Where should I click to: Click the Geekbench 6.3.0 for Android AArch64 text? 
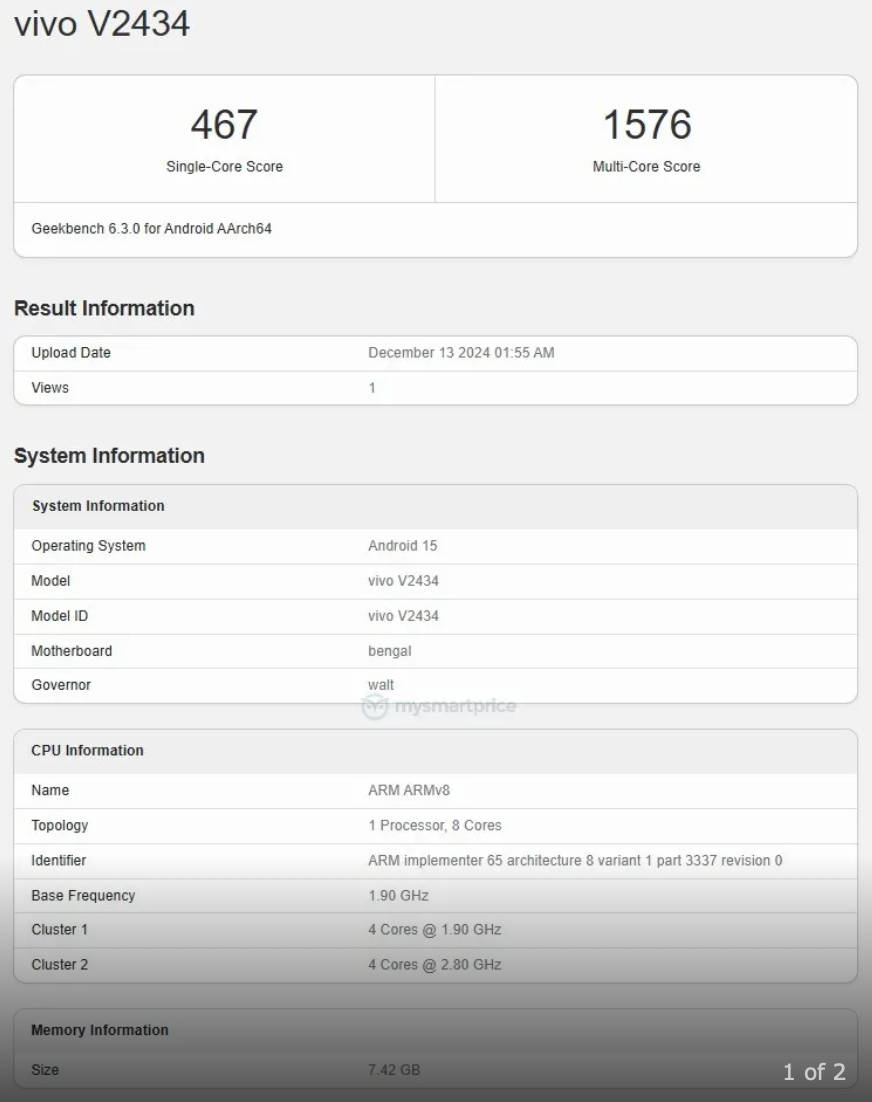coord(151,229)
